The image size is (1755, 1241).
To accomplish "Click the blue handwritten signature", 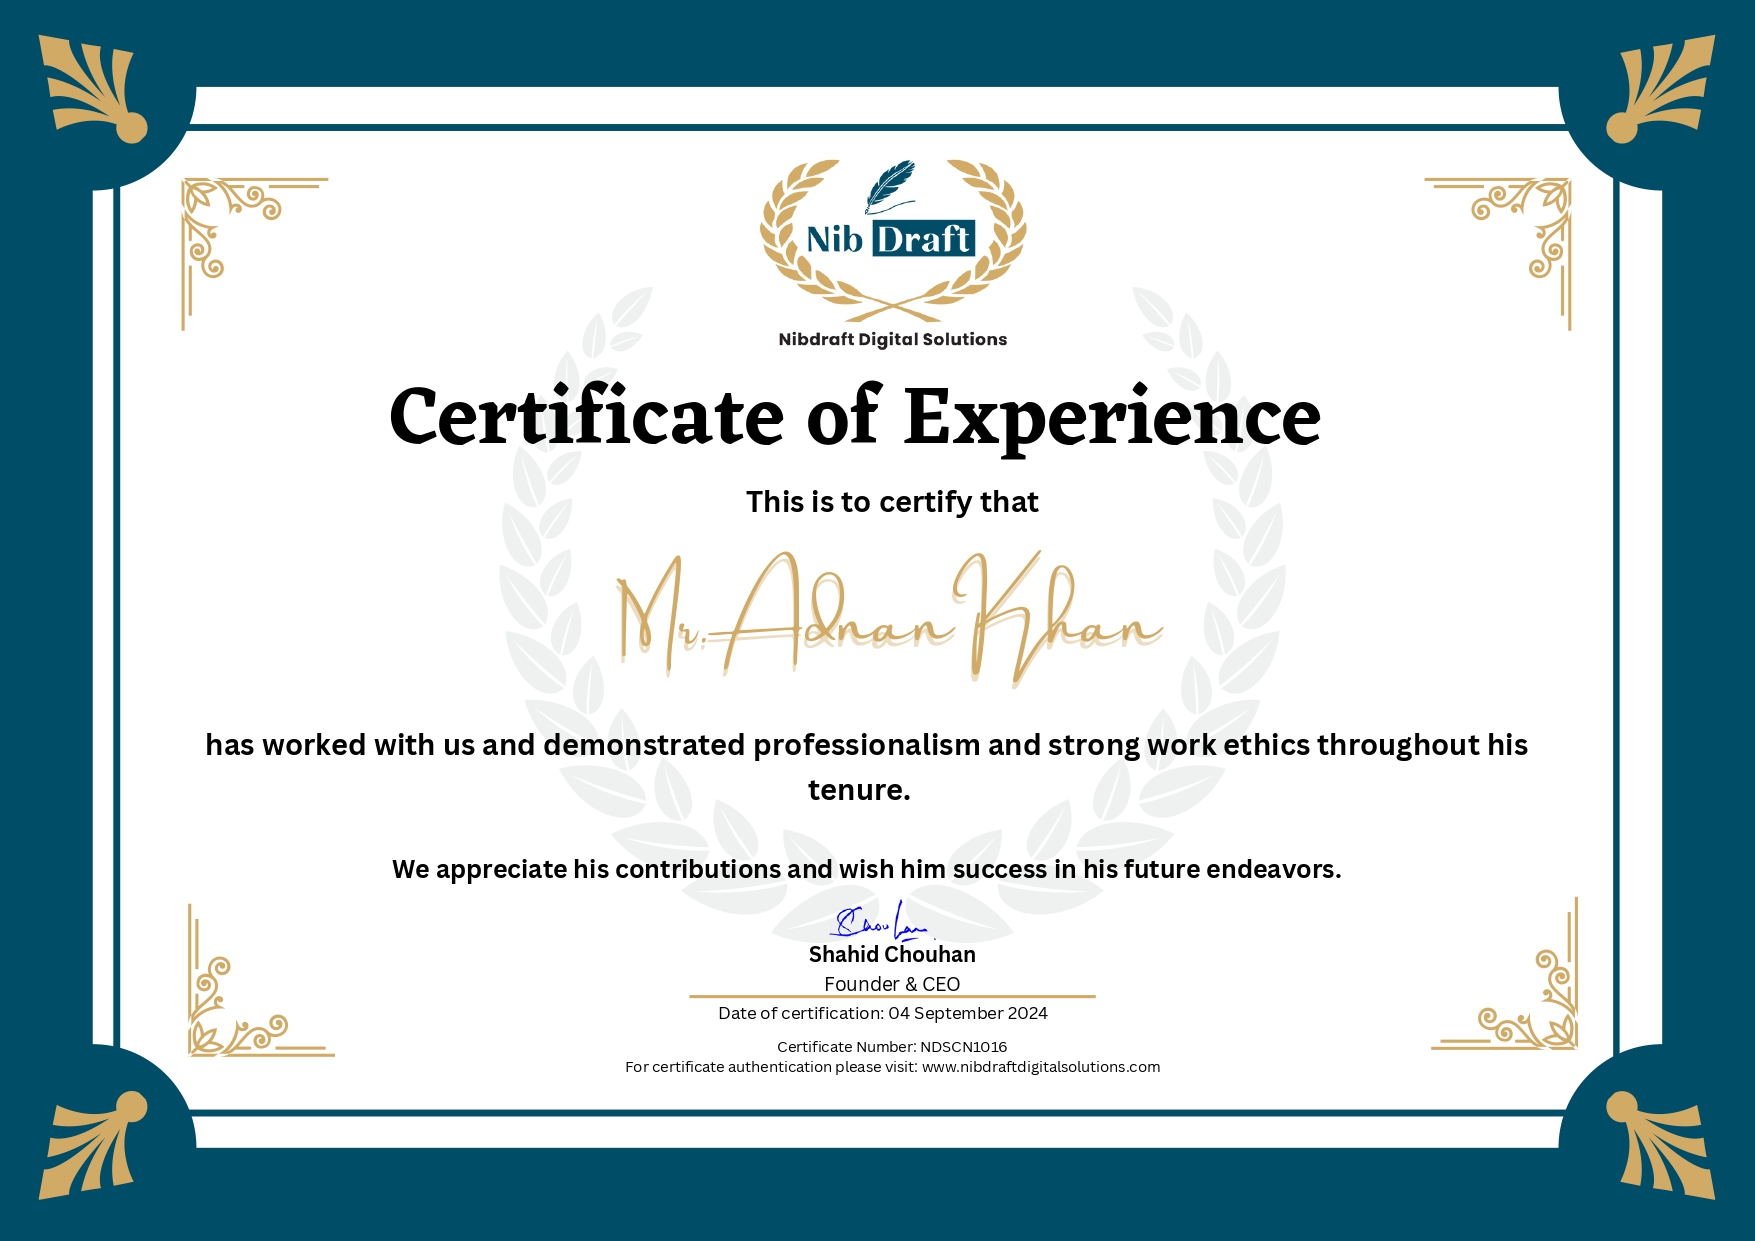I will (x=880, y=922).
